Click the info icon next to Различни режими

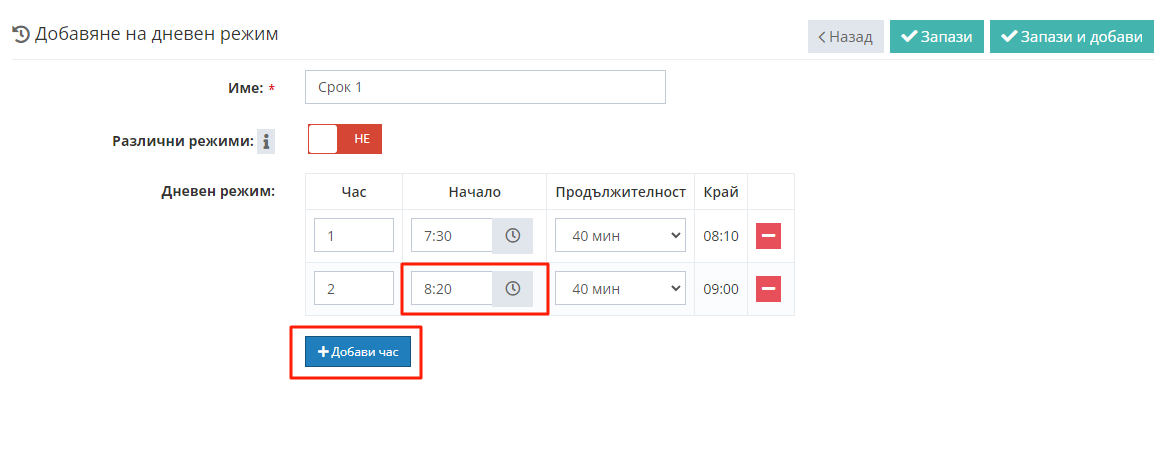tap(266, 142)
